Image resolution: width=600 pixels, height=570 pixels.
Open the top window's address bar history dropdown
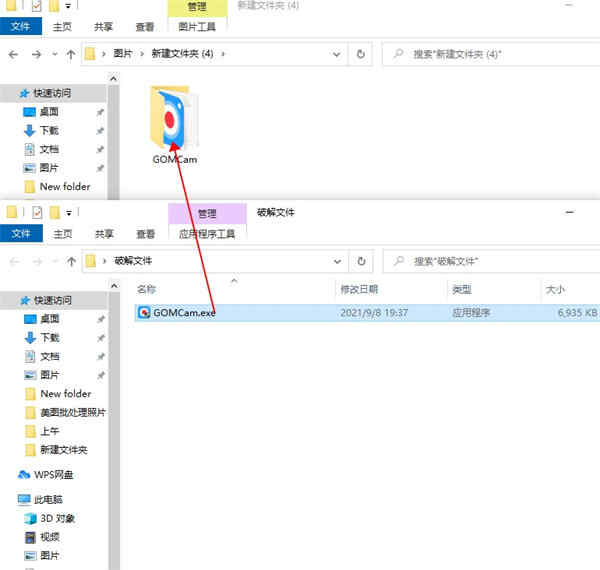pos(336,54)
